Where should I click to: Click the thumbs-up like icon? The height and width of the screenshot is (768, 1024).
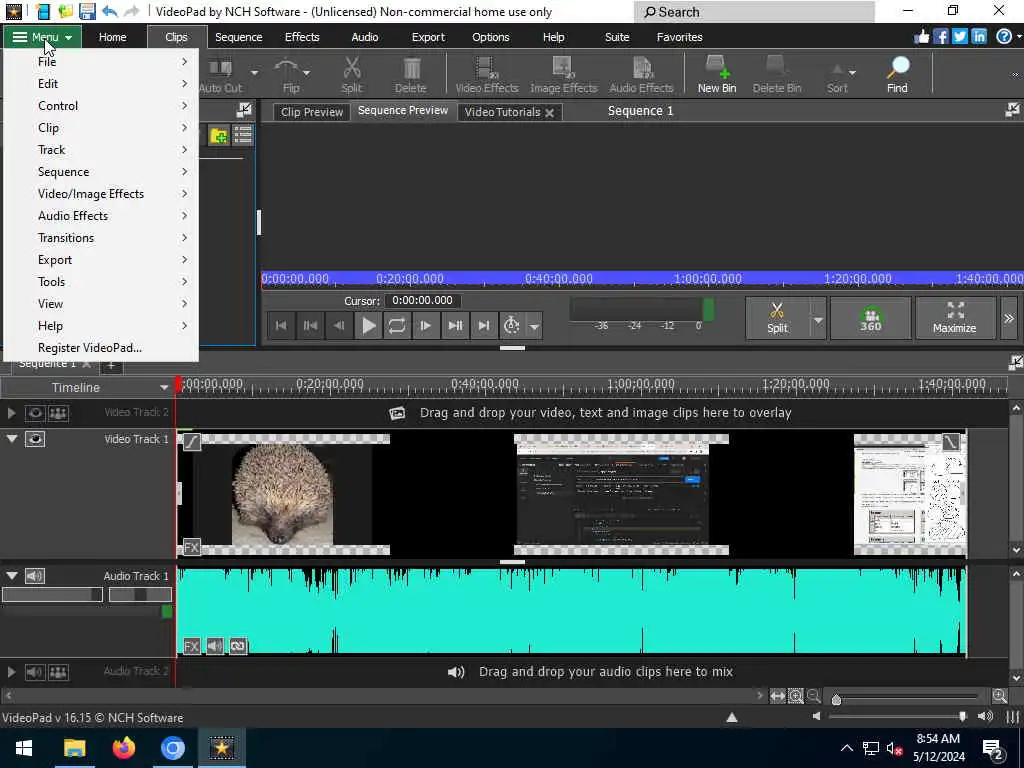point(921,37)
